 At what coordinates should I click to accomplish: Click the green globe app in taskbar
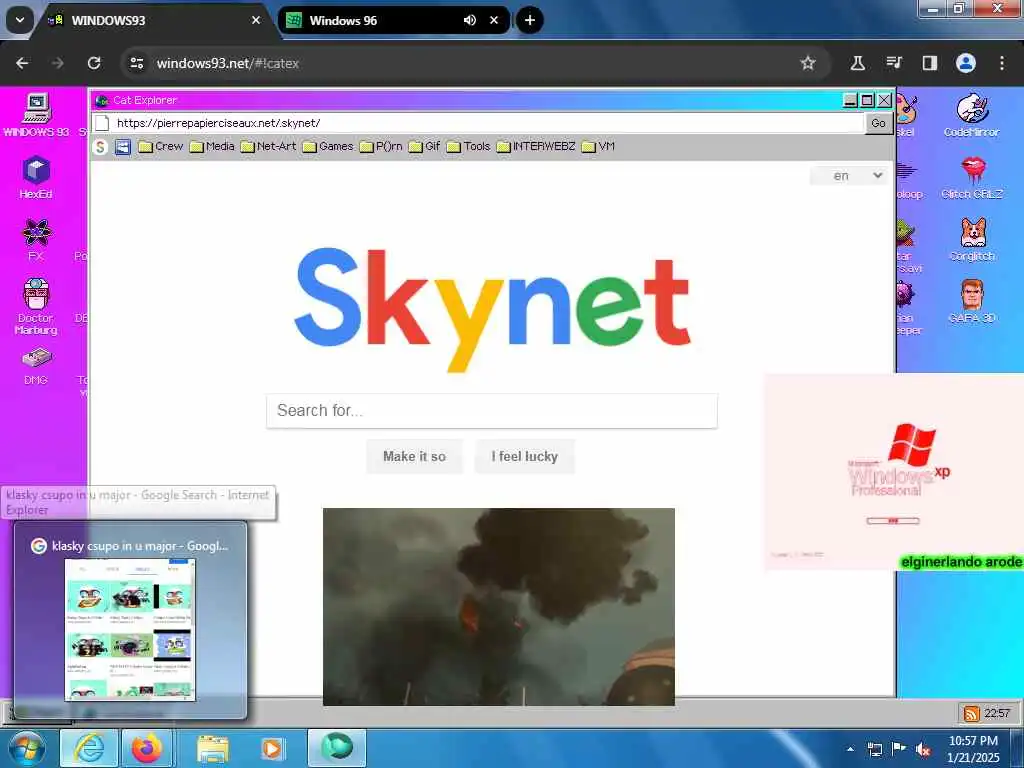coord(337,748)
